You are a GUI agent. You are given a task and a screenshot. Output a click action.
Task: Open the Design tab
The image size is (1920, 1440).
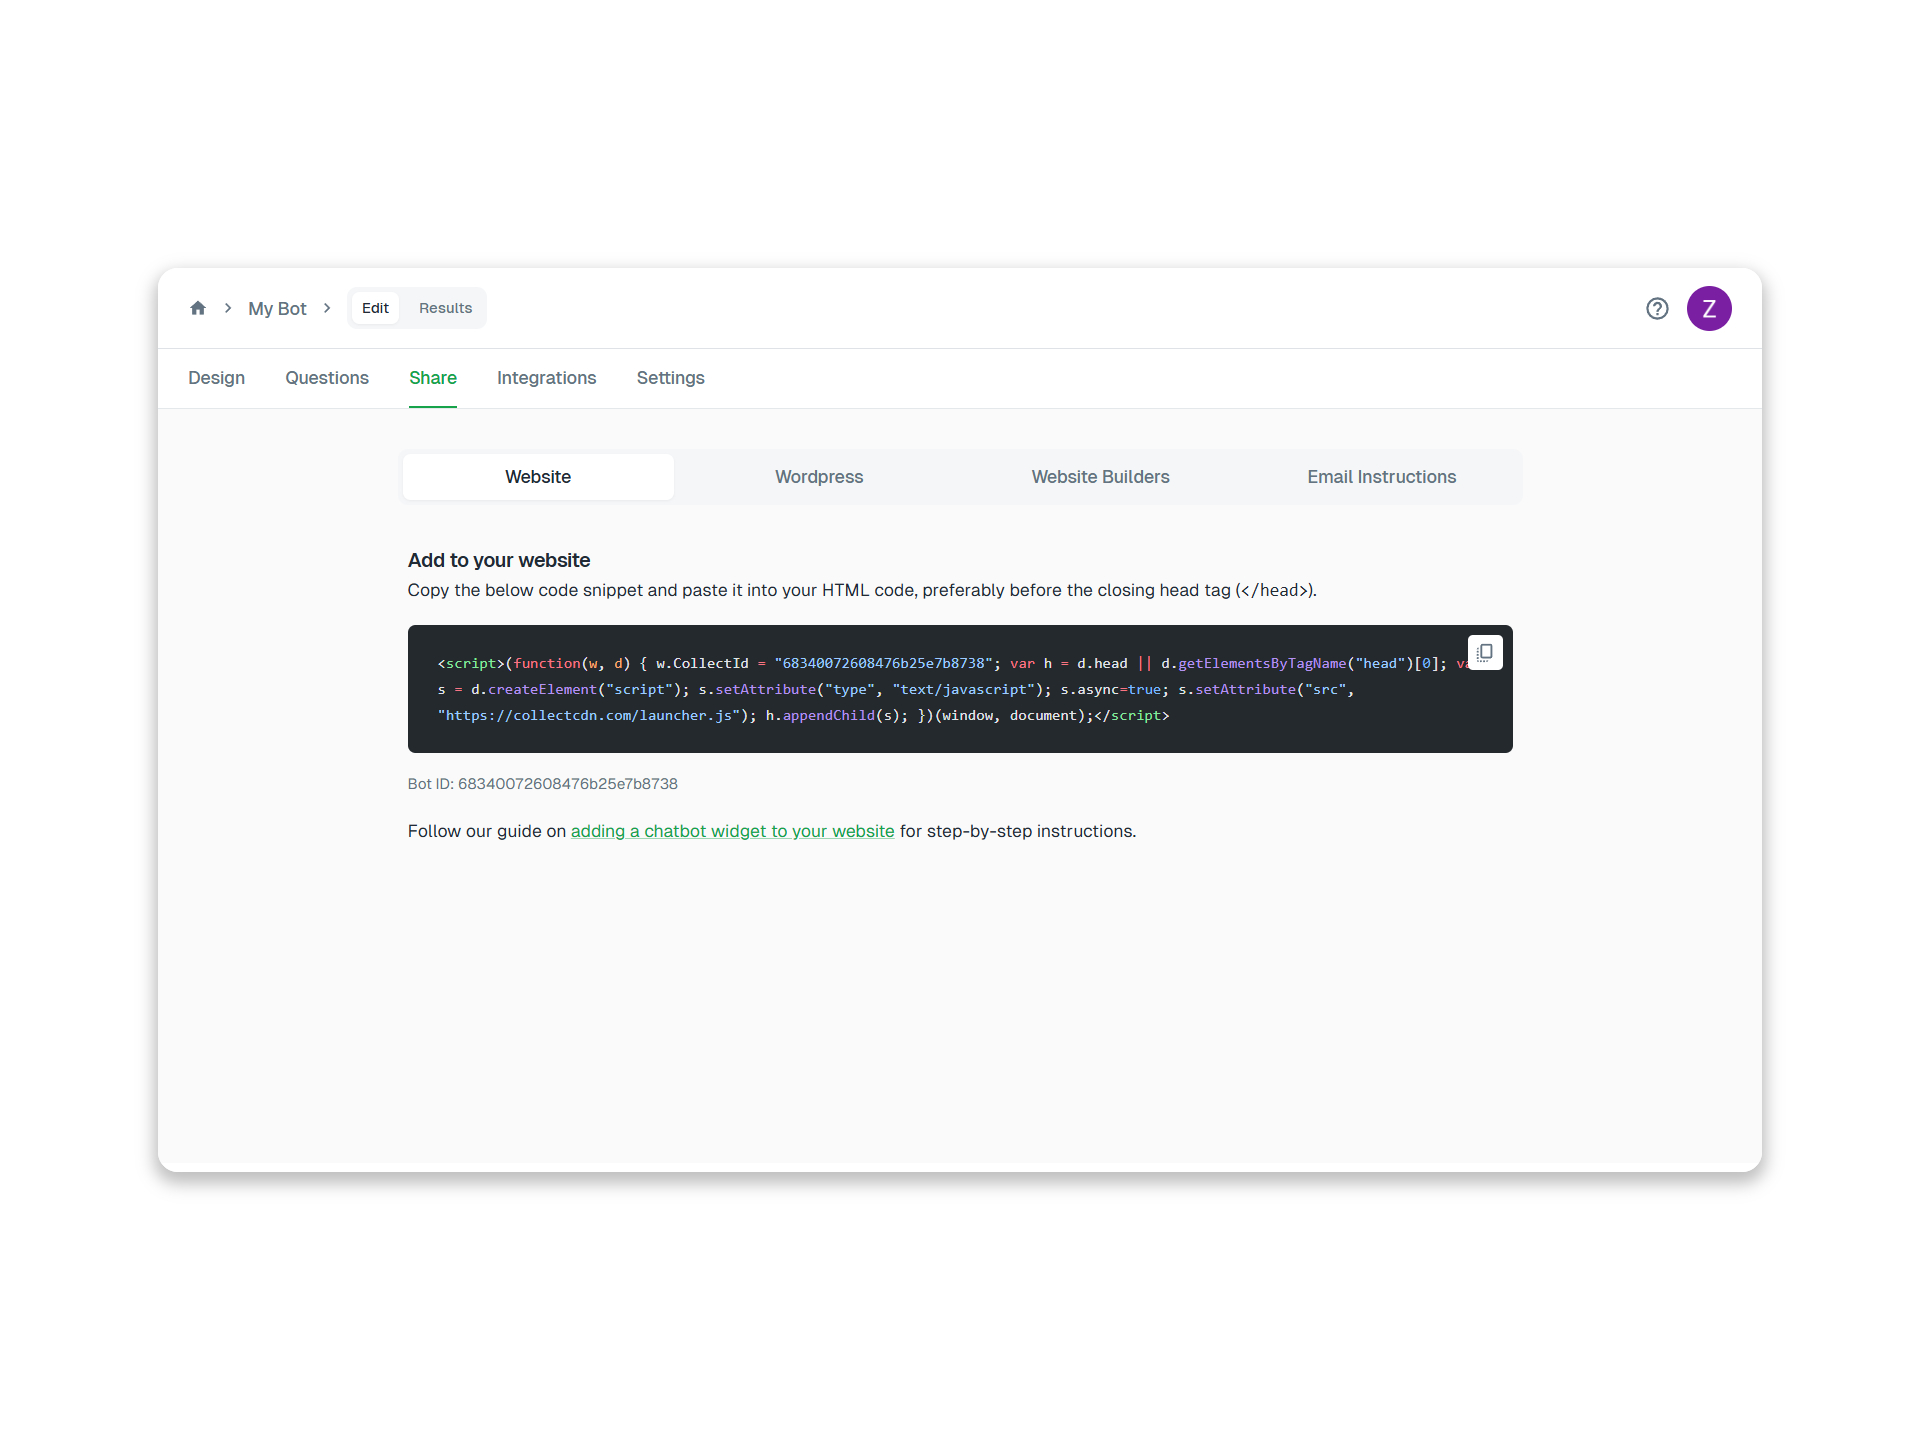pos(216,378)
